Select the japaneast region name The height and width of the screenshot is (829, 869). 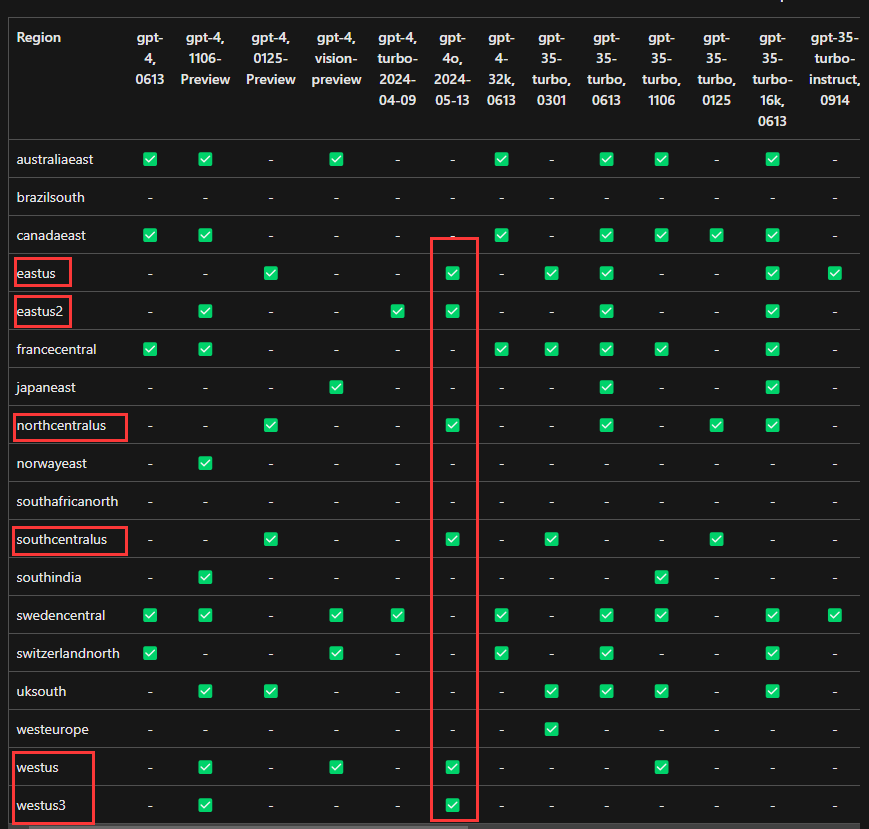click(45, 387)
